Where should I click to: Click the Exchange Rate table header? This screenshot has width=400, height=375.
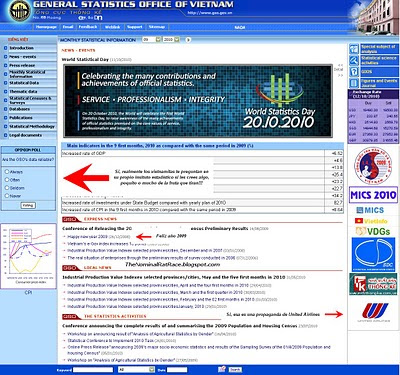[373, 94]
